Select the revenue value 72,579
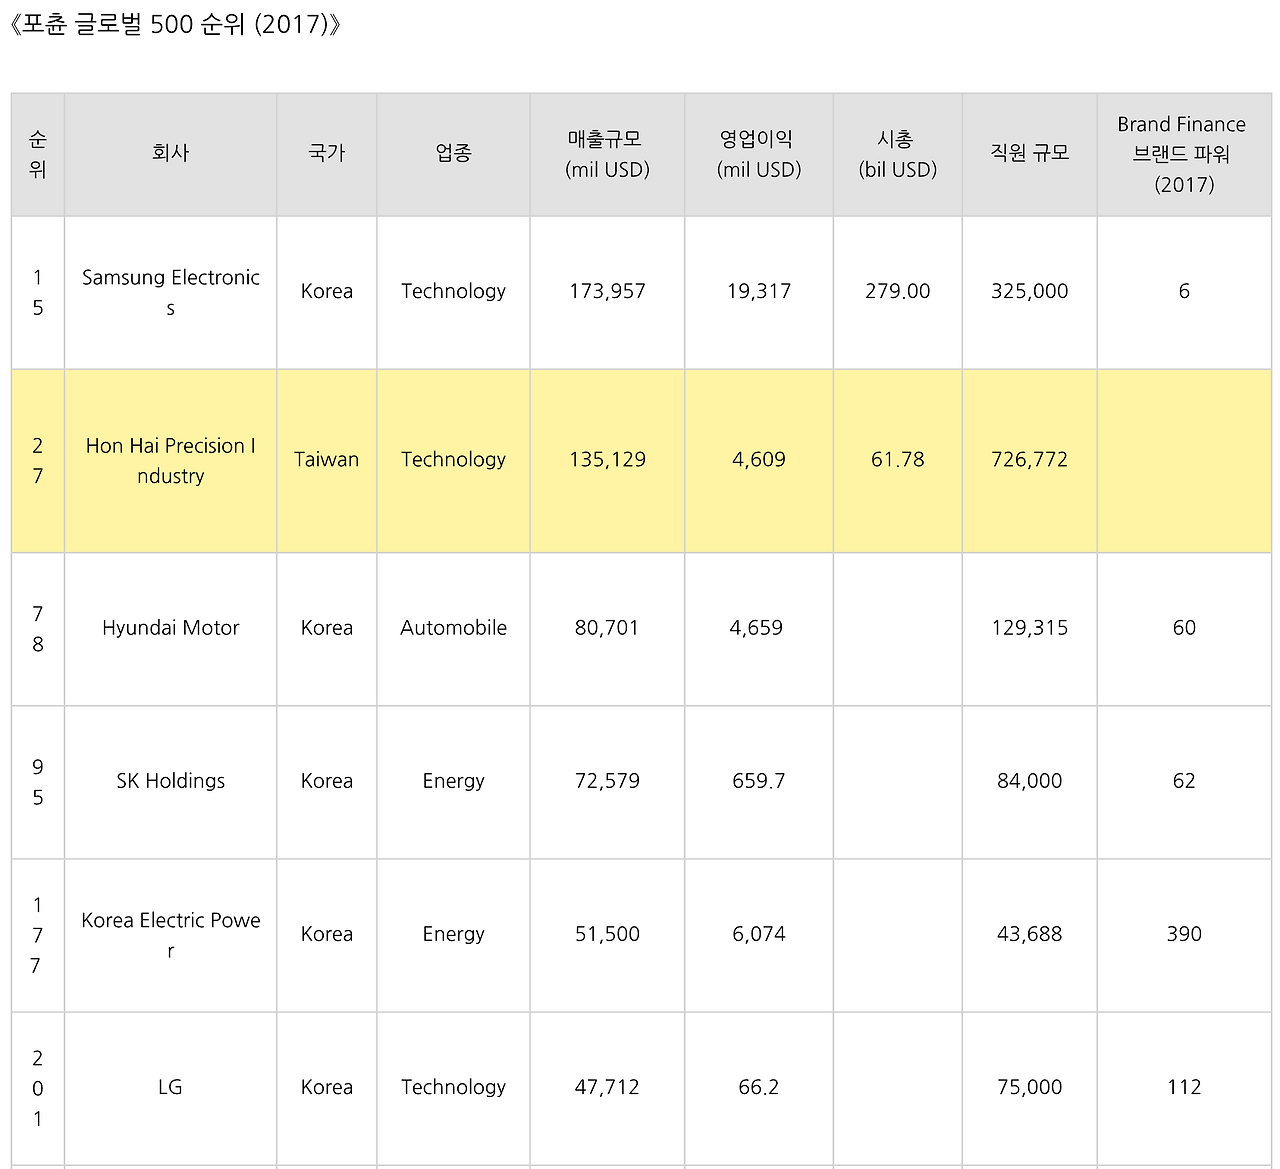 (x=607, y=781)
